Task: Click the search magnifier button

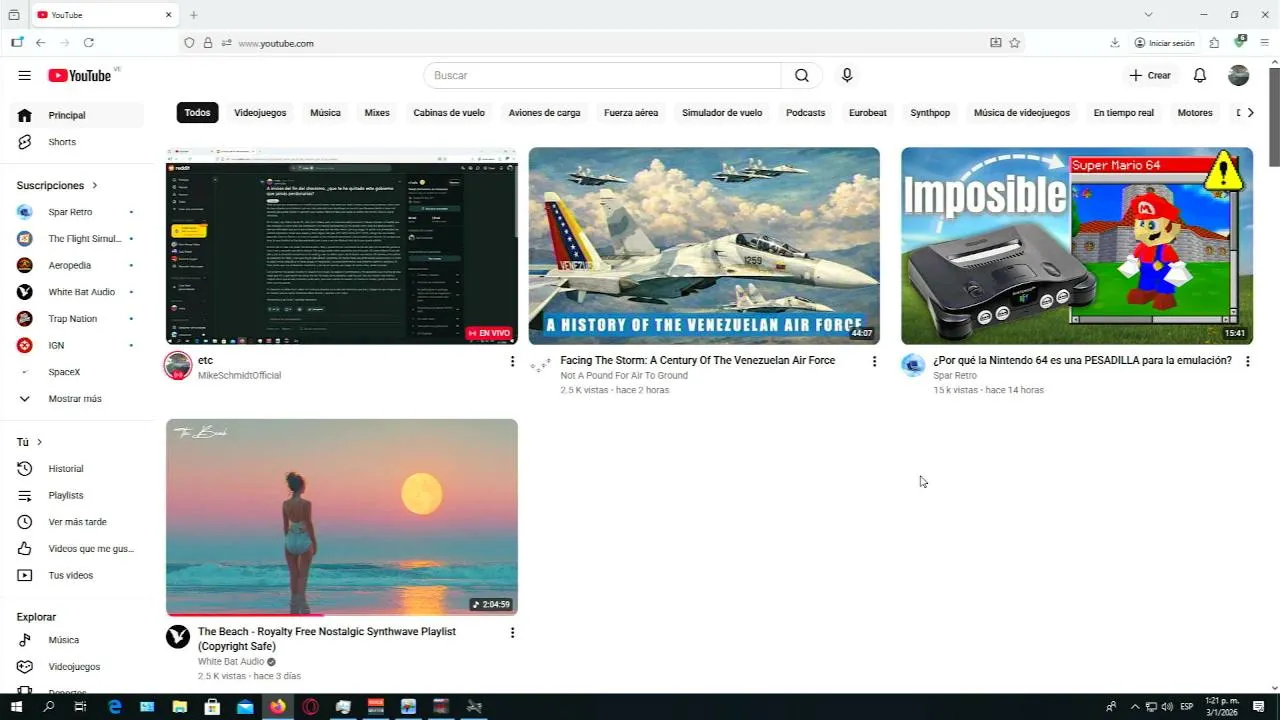Action: 802,75
